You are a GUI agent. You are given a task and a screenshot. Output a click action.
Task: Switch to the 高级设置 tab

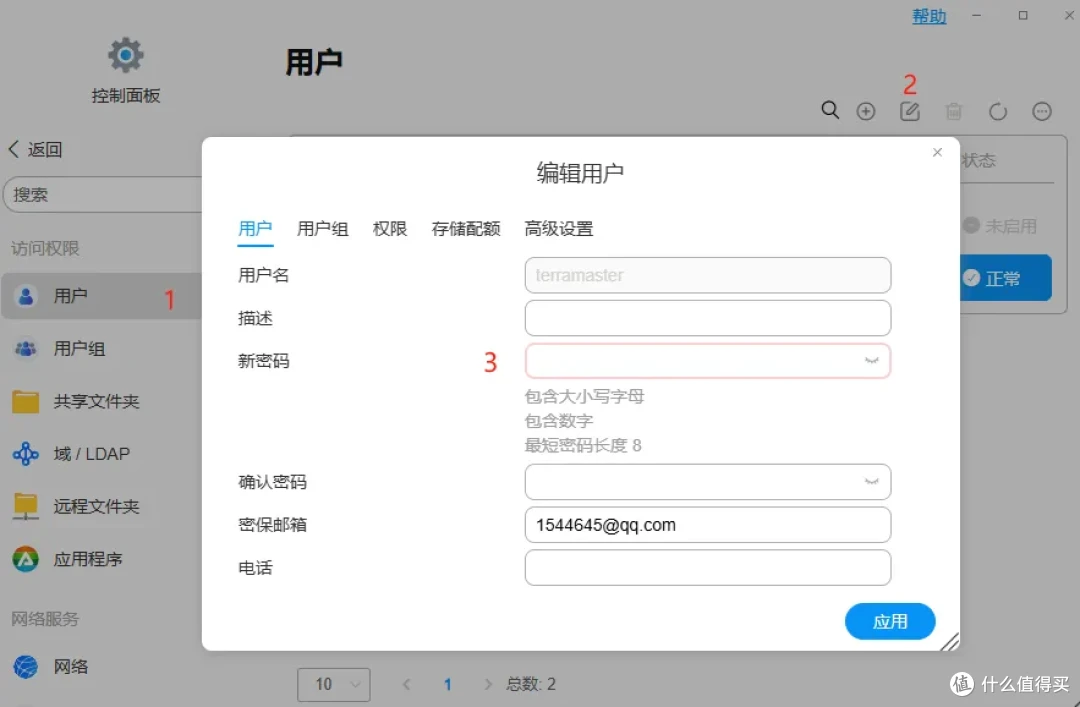(x=559, y=229)
